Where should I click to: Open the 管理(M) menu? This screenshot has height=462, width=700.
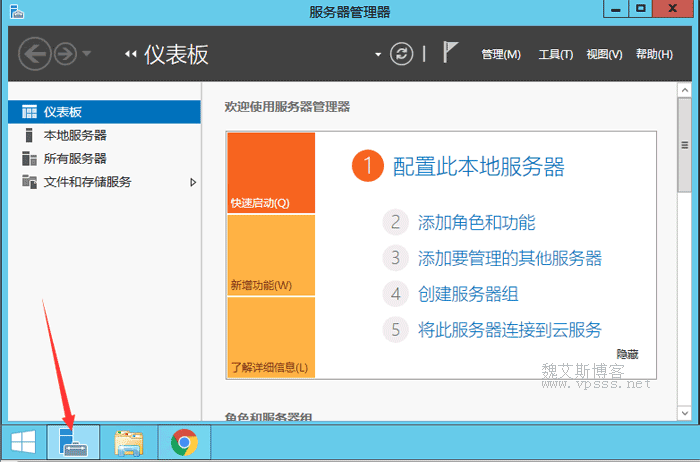tap(501, 54)
